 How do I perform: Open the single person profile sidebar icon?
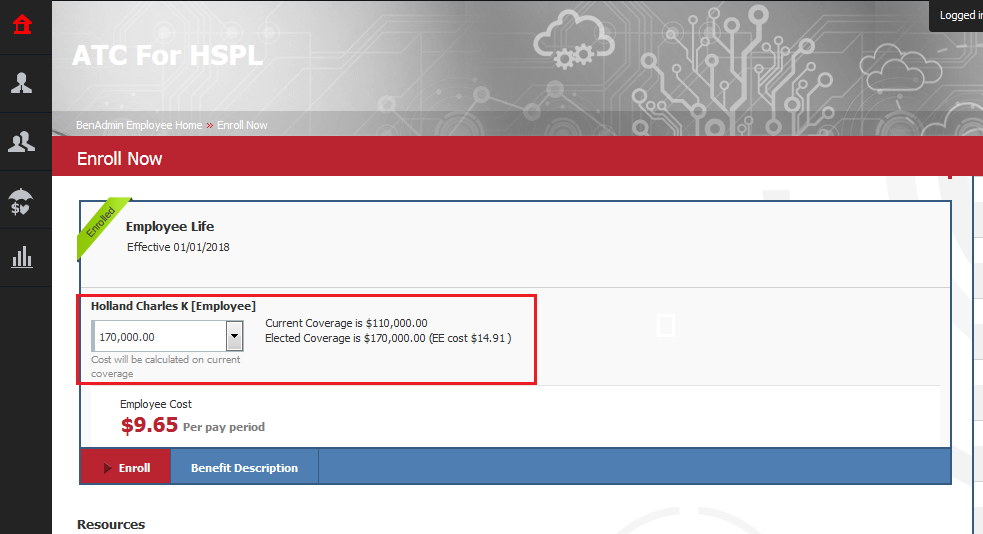pos(22,83)
